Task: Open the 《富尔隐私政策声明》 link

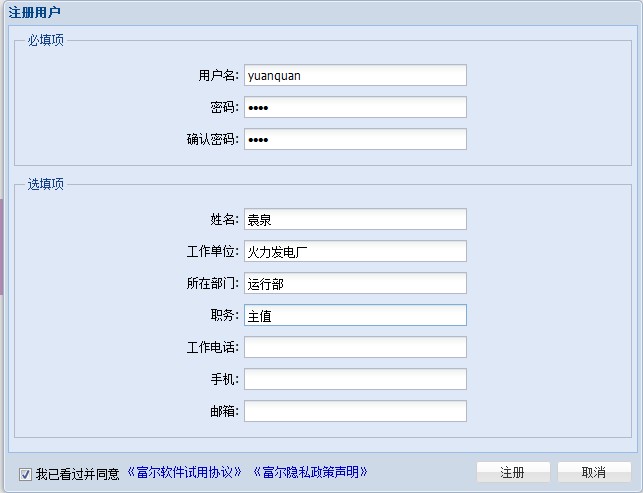Action: tap(310, 473)
